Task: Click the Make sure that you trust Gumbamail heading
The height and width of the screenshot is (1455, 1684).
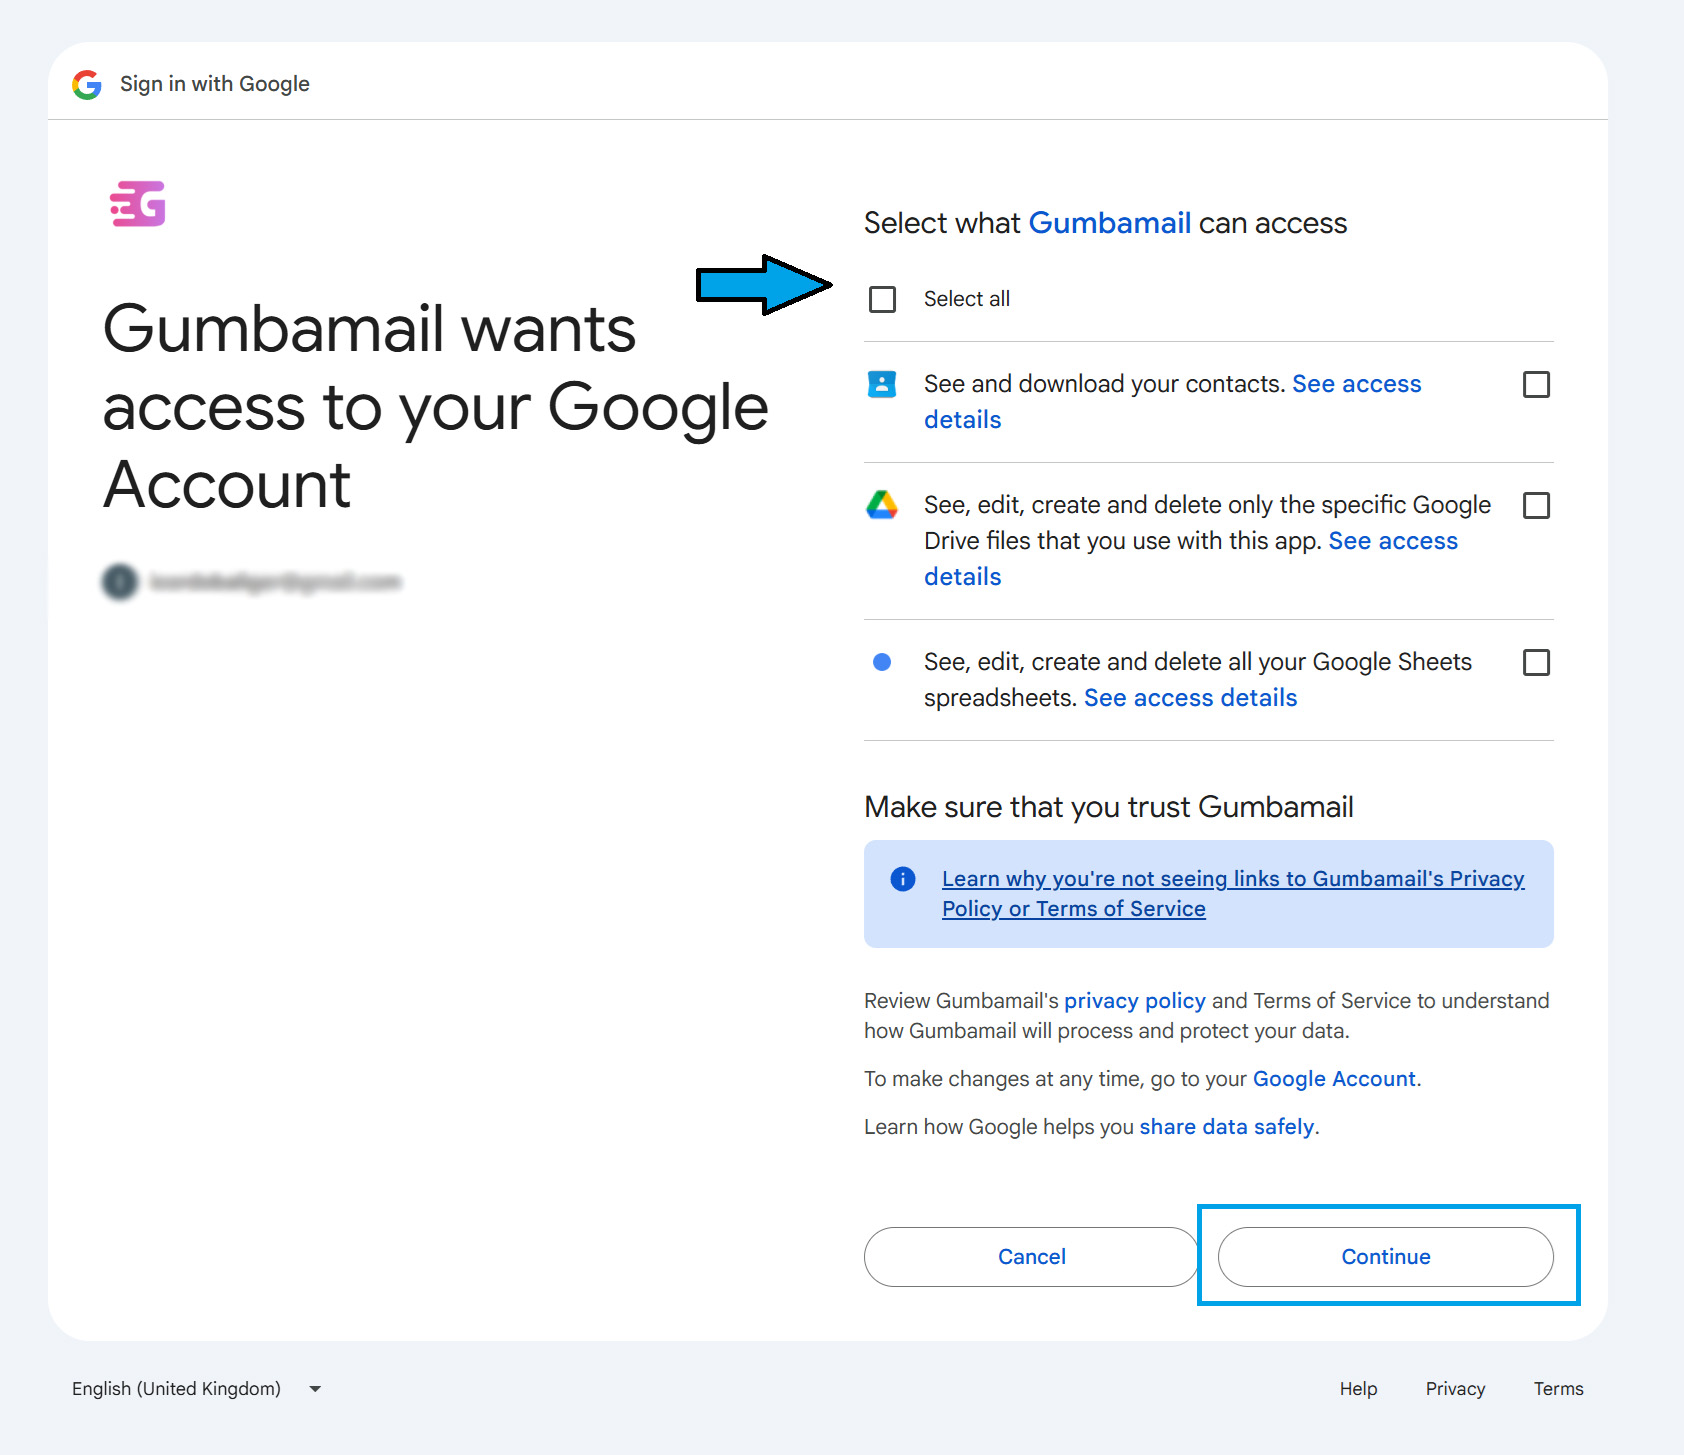Action: tap(1109, 807)
